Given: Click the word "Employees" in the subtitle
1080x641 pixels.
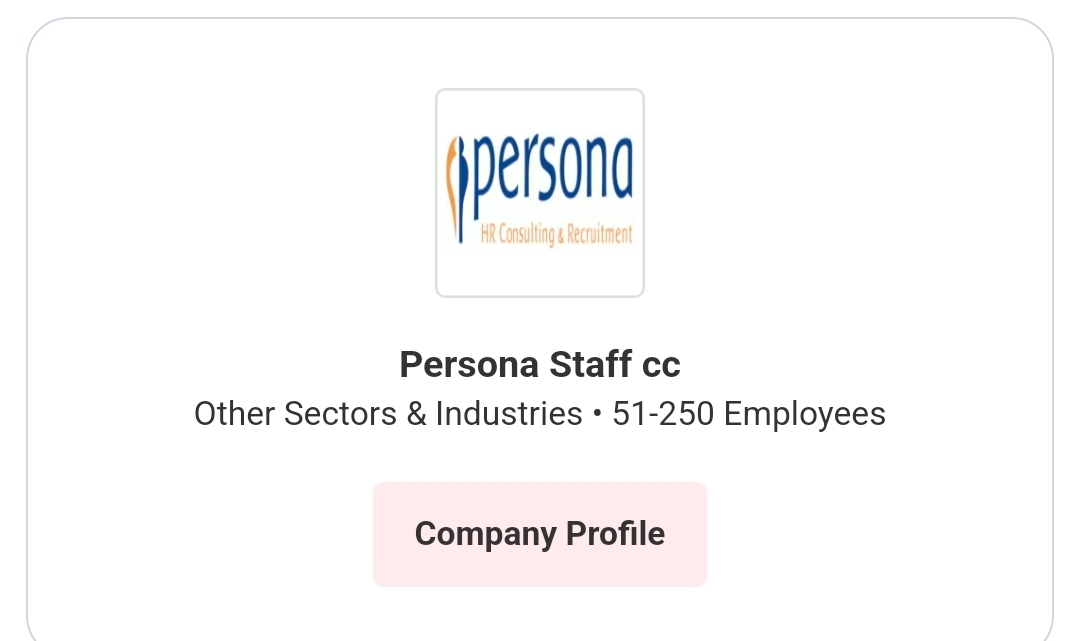Looking at the screenshot, I should pos(804,414).
